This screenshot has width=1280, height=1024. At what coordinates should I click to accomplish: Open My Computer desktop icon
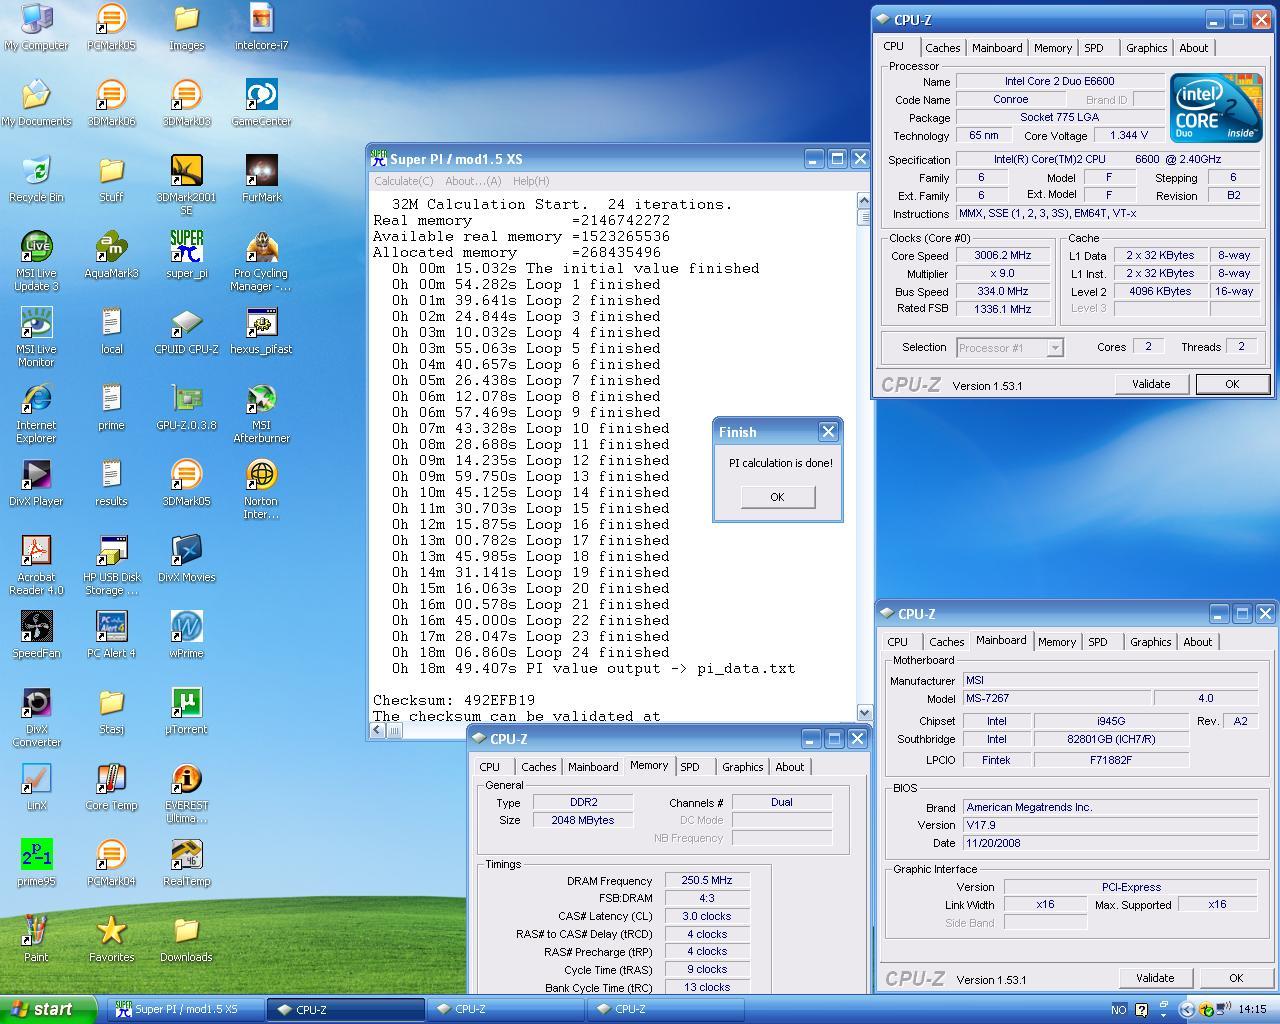[36, 27]
